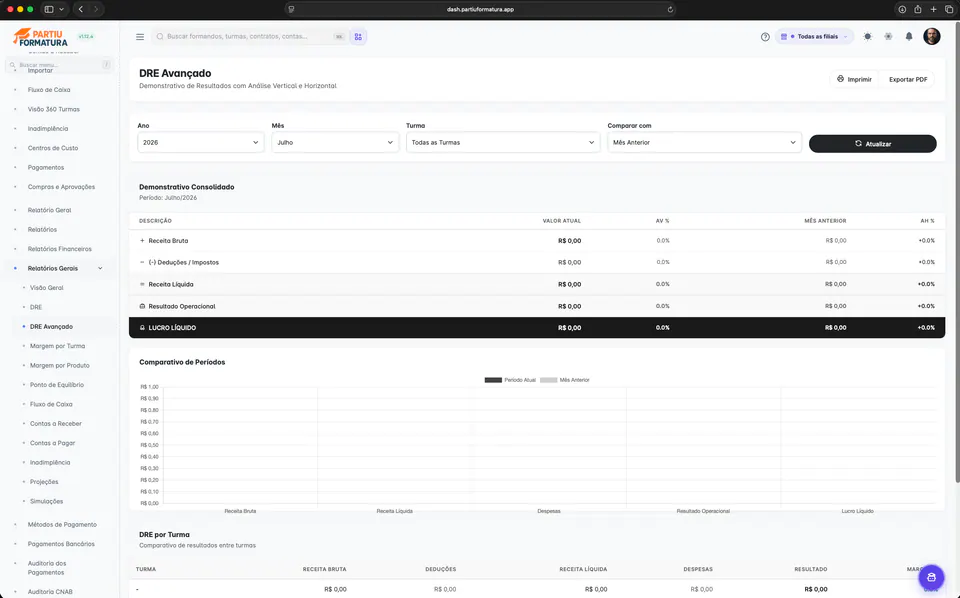Open a new Safari tab
The height and width of the screenshot is (598, 960).
pyautogui.click(x=933, y=9)
